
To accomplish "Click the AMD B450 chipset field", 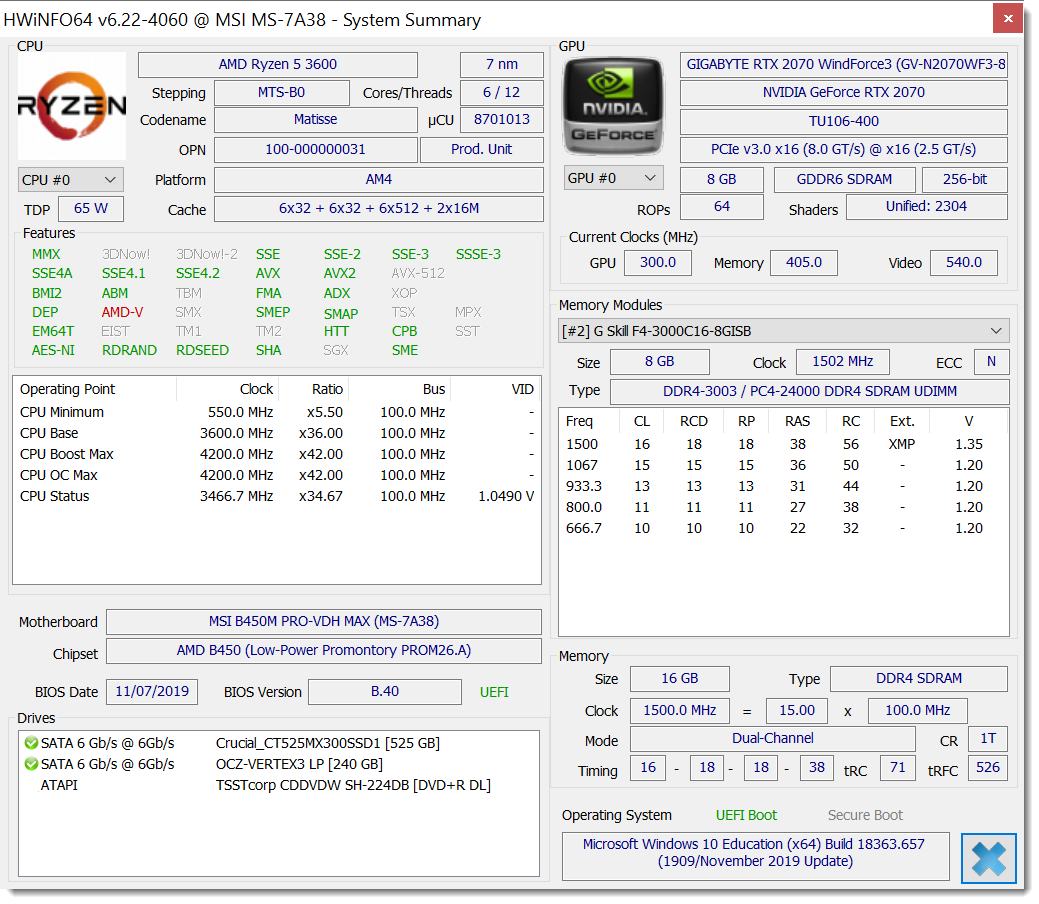I will coord(324,651).
